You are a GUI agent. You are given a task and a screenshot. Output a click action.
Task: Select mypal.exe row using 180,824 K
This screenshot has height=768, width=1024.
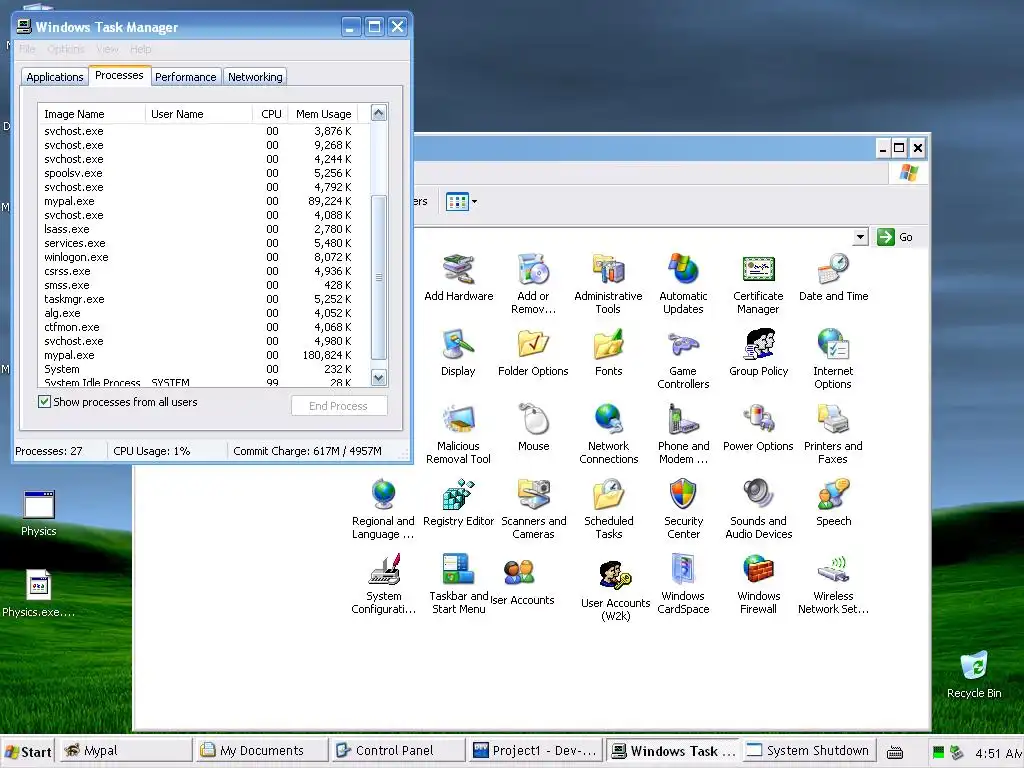[x=204, y=355]
